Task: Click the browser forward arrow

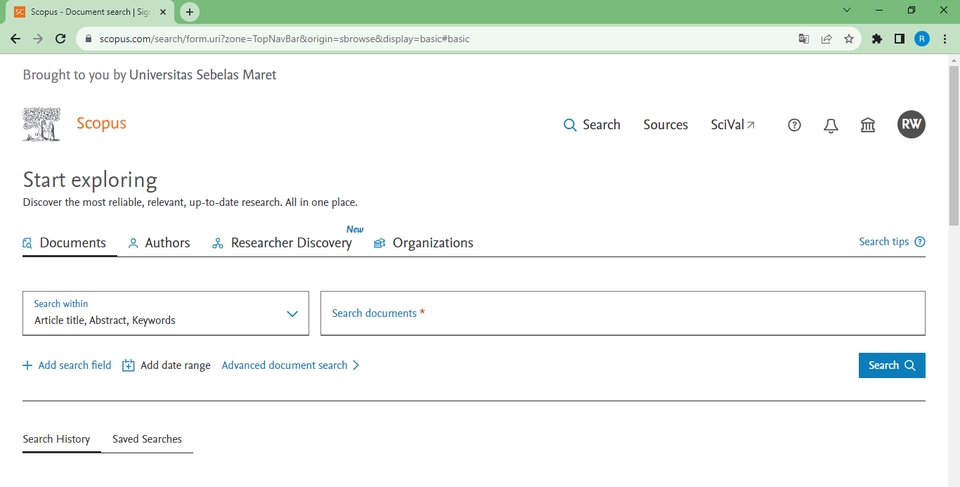Action: [x=38, y=39]
